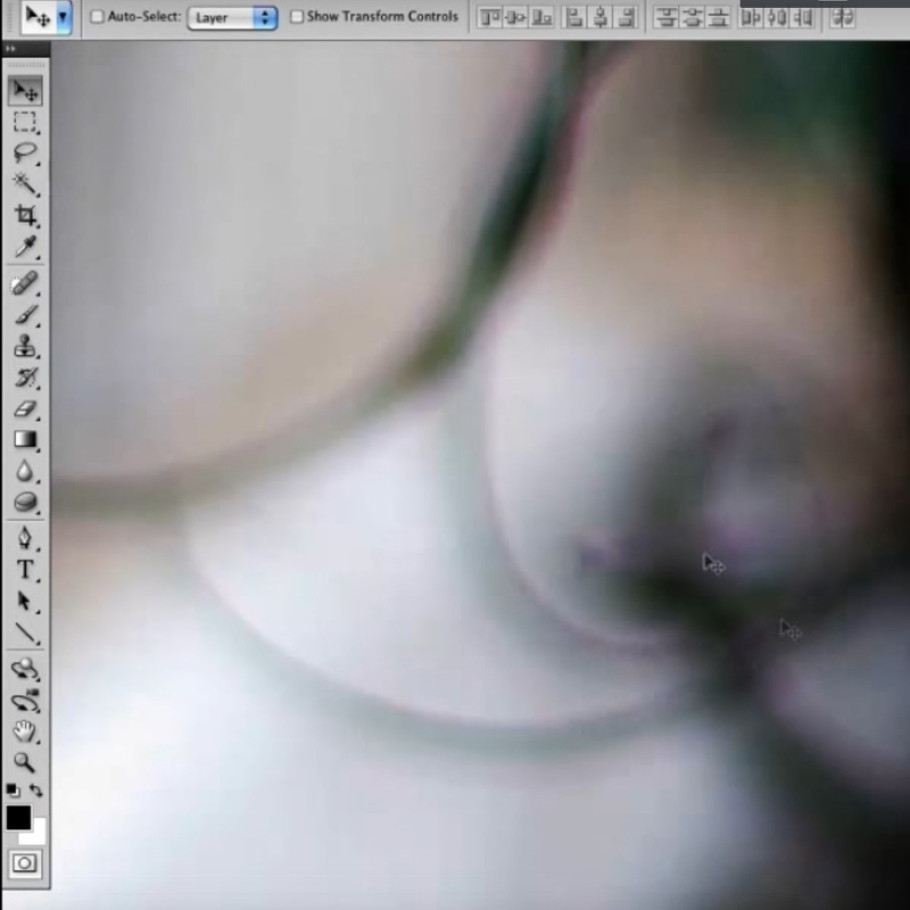Select the Sponge tool

pyautogui.click(x=25, y=502)
